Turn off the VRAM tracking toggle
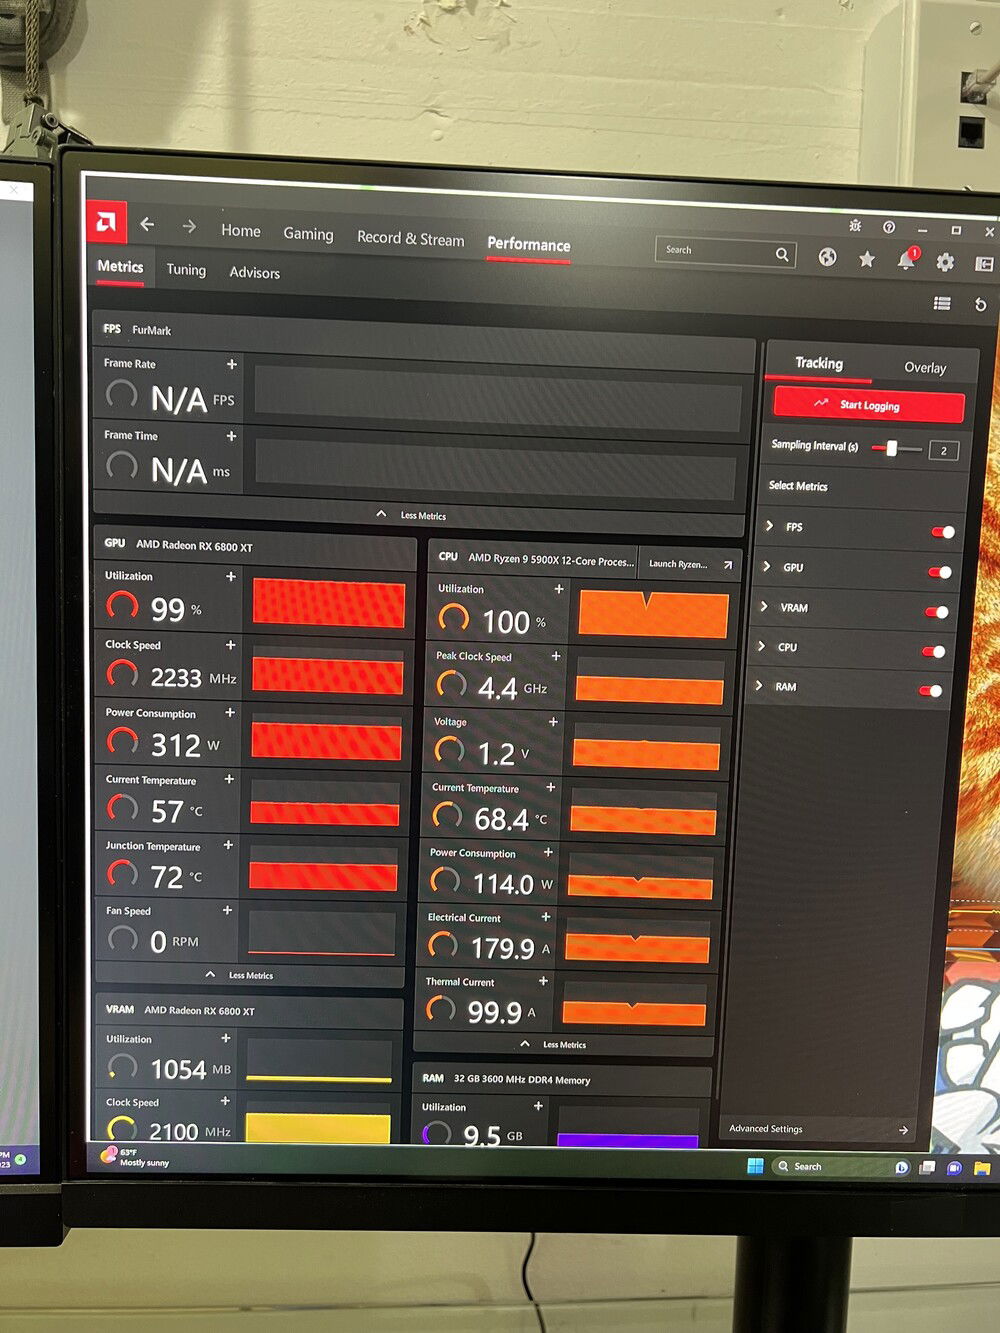Screen dimensions: 1000x1333 pos(936,612)
